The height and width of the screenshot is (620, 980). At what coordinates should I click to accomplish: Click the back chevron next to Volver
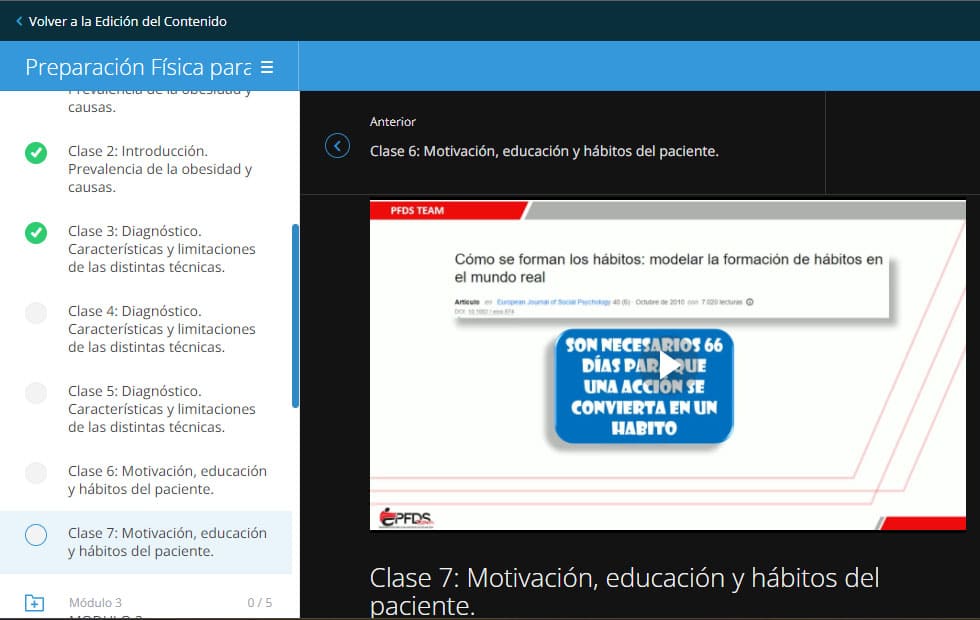point(19,21)
